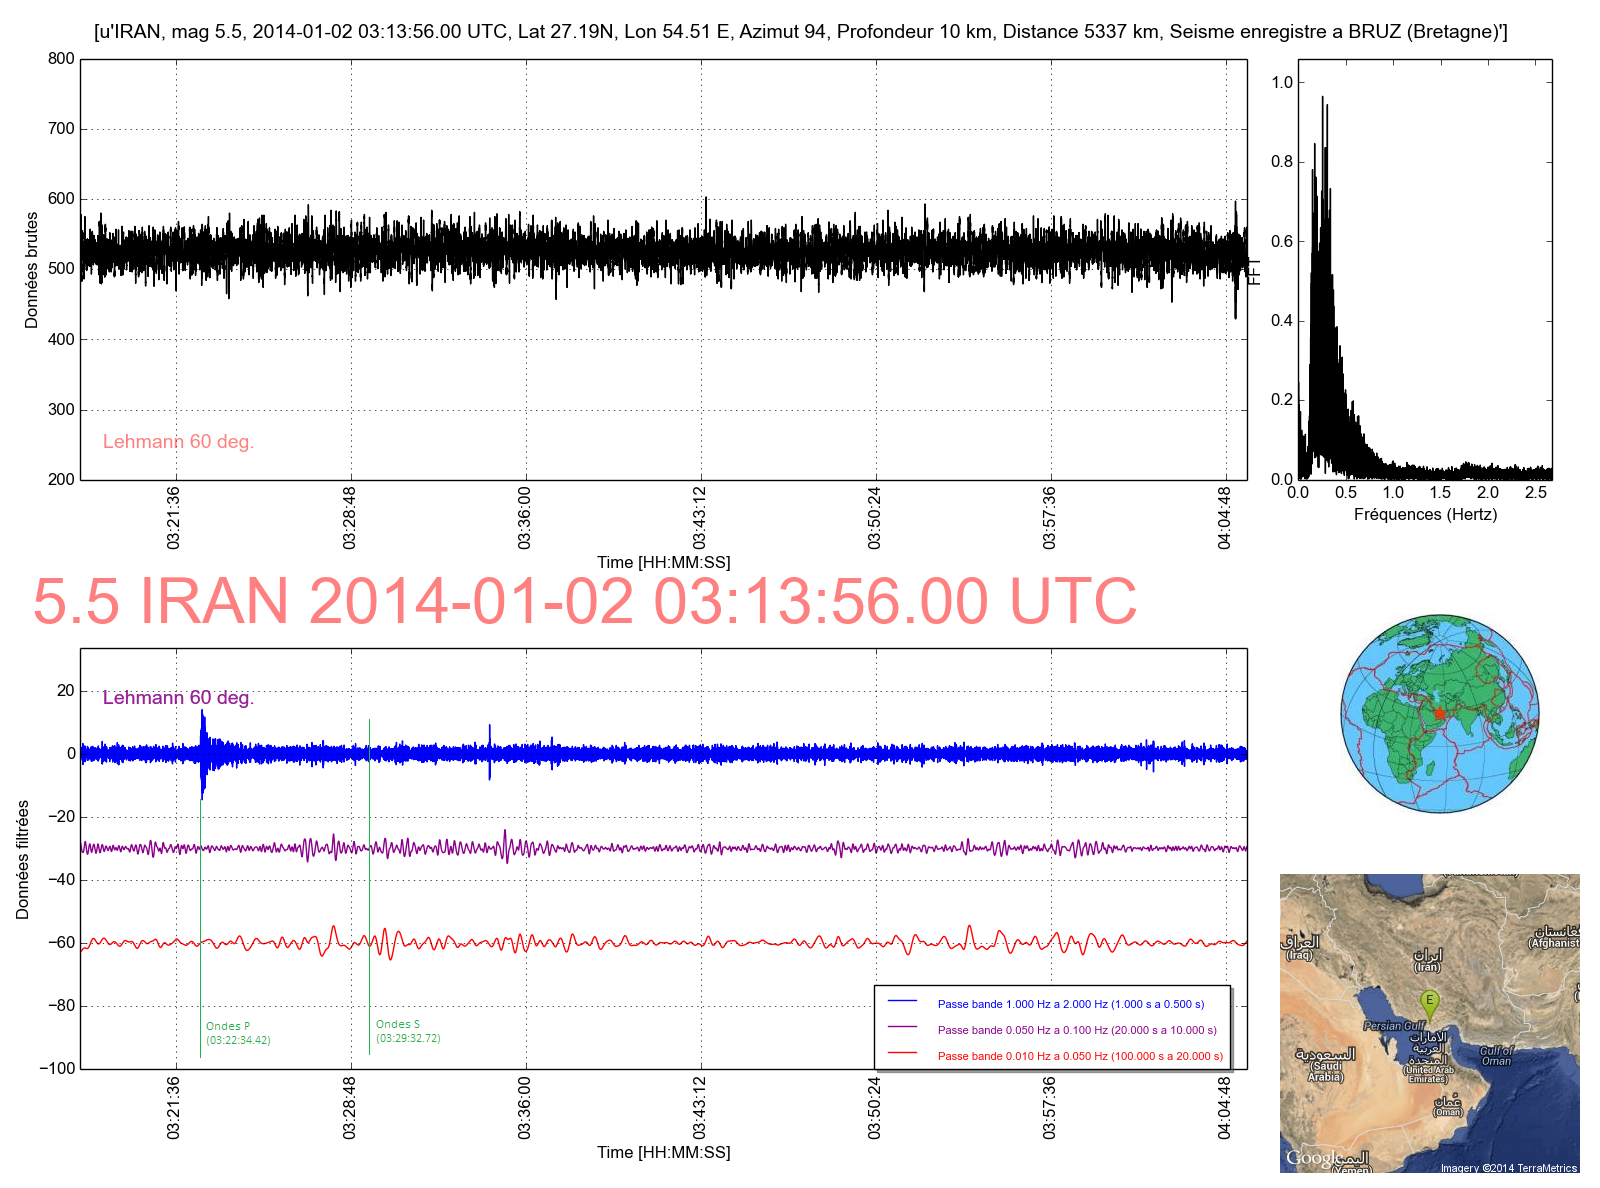The width and height of the screenshot is (1600, 1188).
Task: Click the blue line sample in legend
Action: pos(902,1001)
